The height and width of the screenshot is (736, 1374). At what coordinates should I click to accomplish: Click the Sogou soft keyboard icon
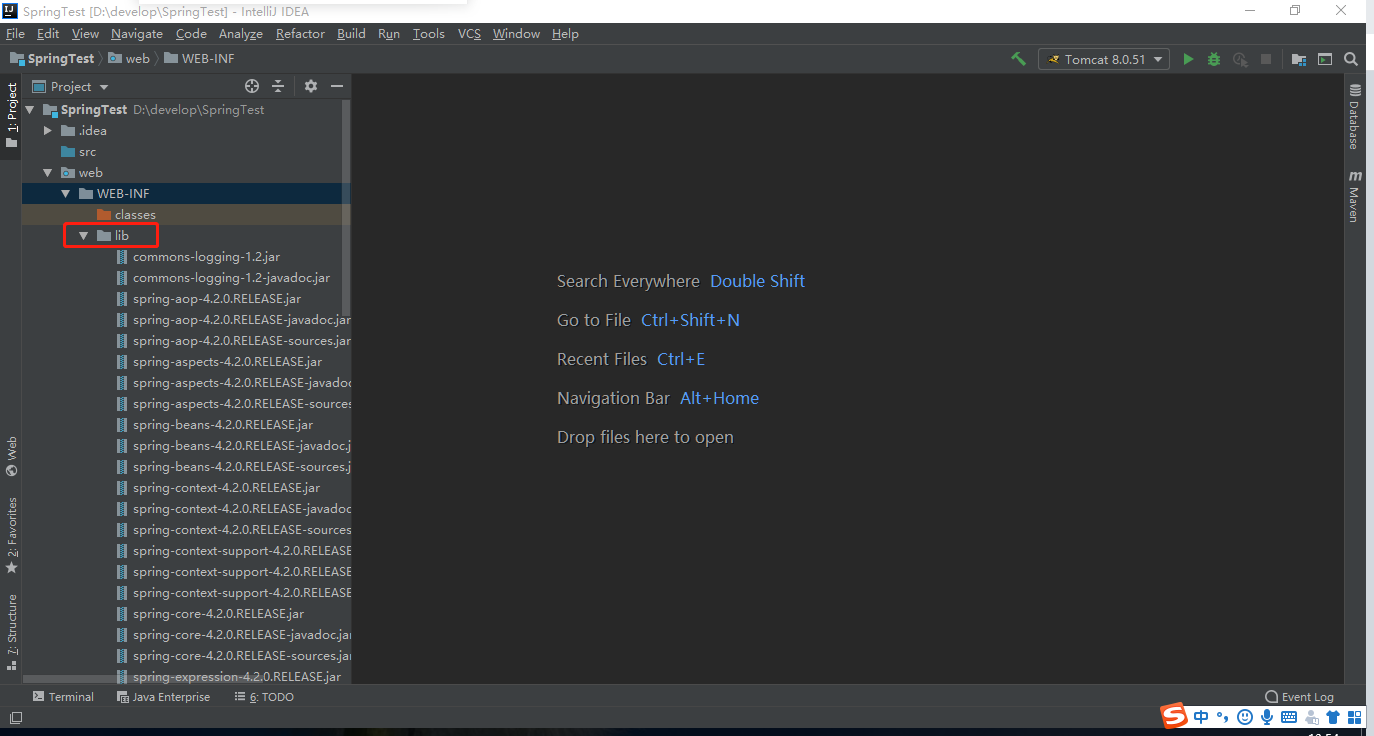(x=1289, y=717)
